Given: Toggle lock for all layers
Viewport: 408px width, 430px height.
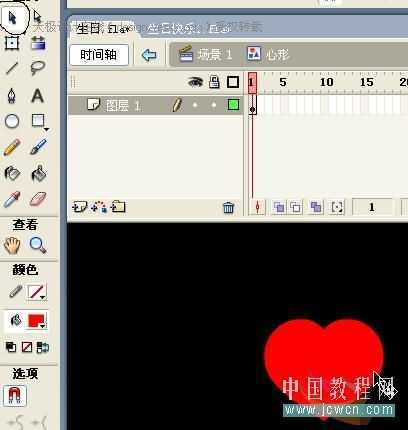Looking at the screenshot, I should (214, 82).
